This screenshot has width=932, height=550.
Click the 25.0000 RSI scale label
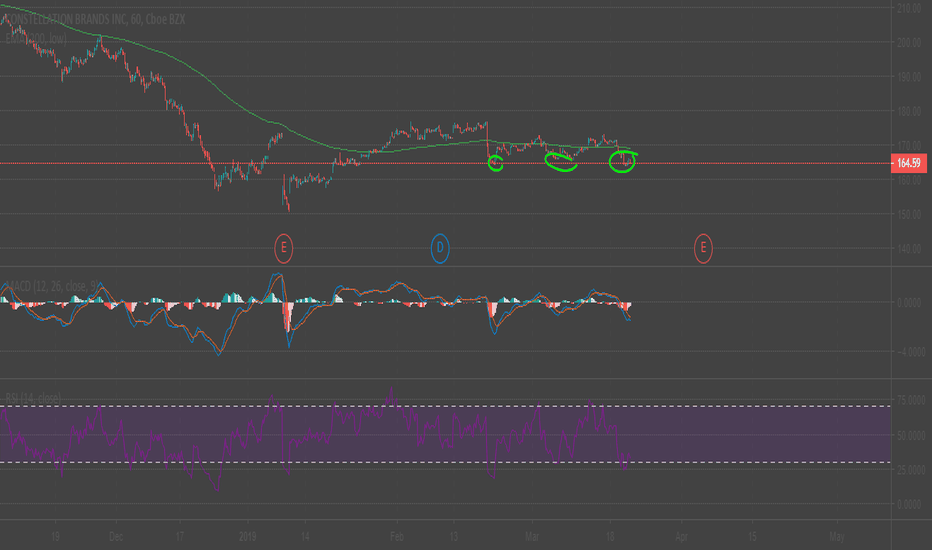(x=911, y=470)
